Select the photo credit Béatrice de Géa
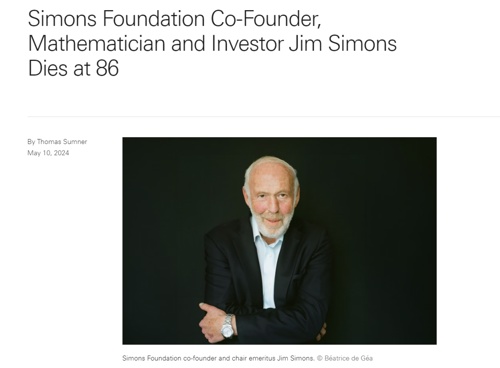Viewport: 500px width, 368px height. point(348,358)
